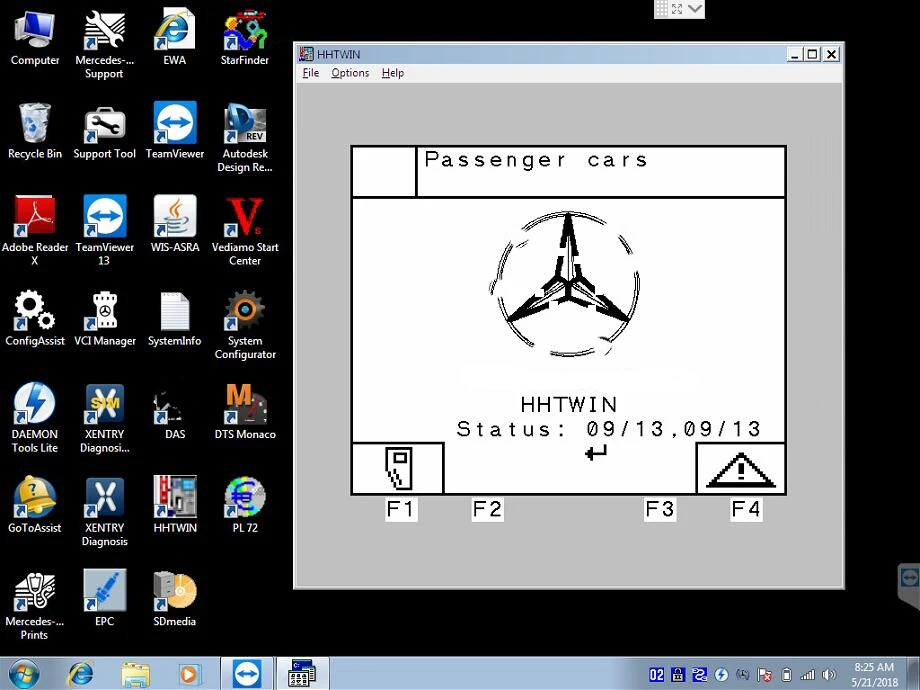920x690 pixels.
Task: Click the handheld tester icon above F1
Action: point(398,468)
